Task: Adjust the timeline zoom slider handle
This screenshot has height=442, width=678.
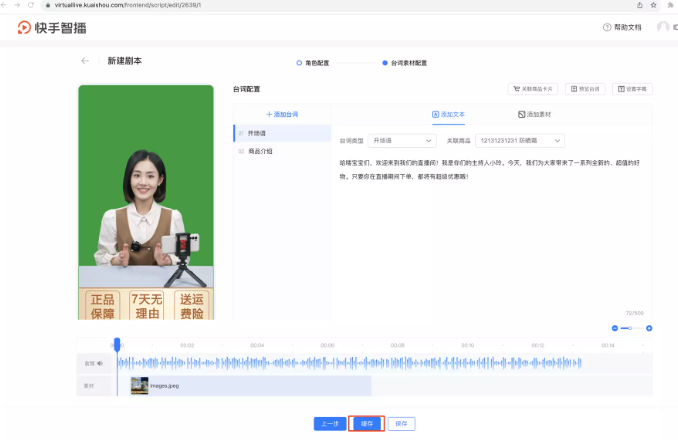Action: (630, 328)
